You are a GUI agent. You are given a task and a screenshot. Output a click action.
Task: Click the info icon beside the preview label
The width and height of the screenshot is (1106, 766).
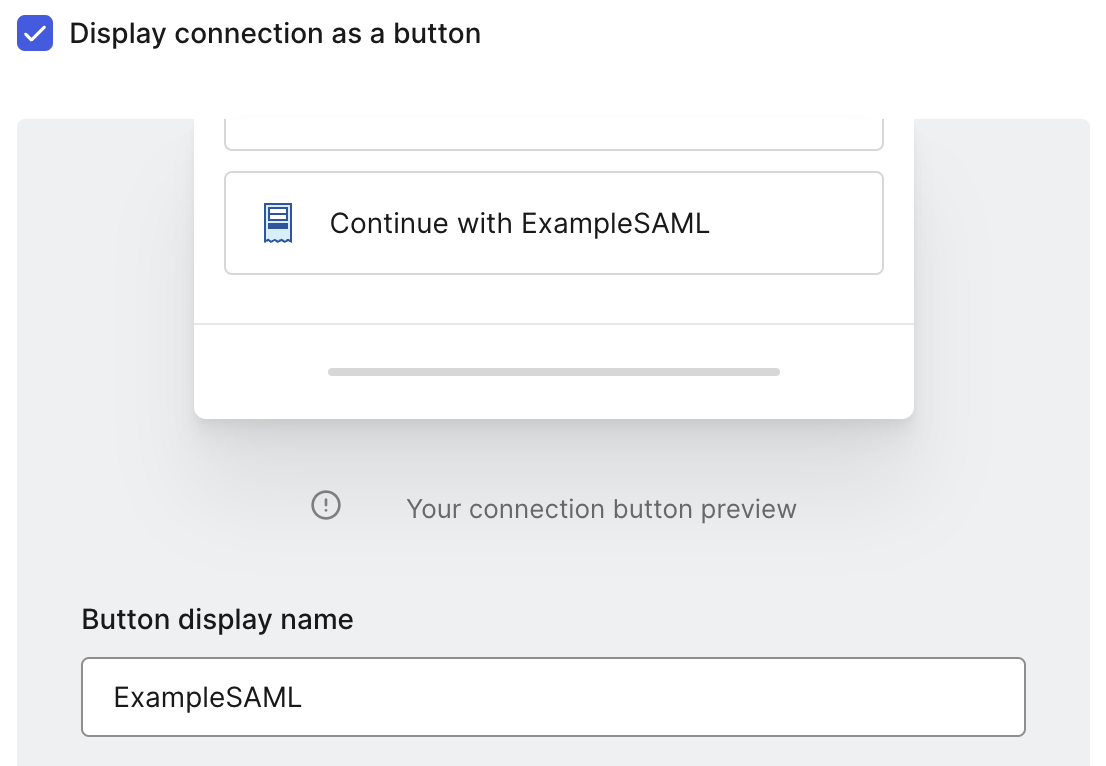pyautogui.click(x=325, y=506)
